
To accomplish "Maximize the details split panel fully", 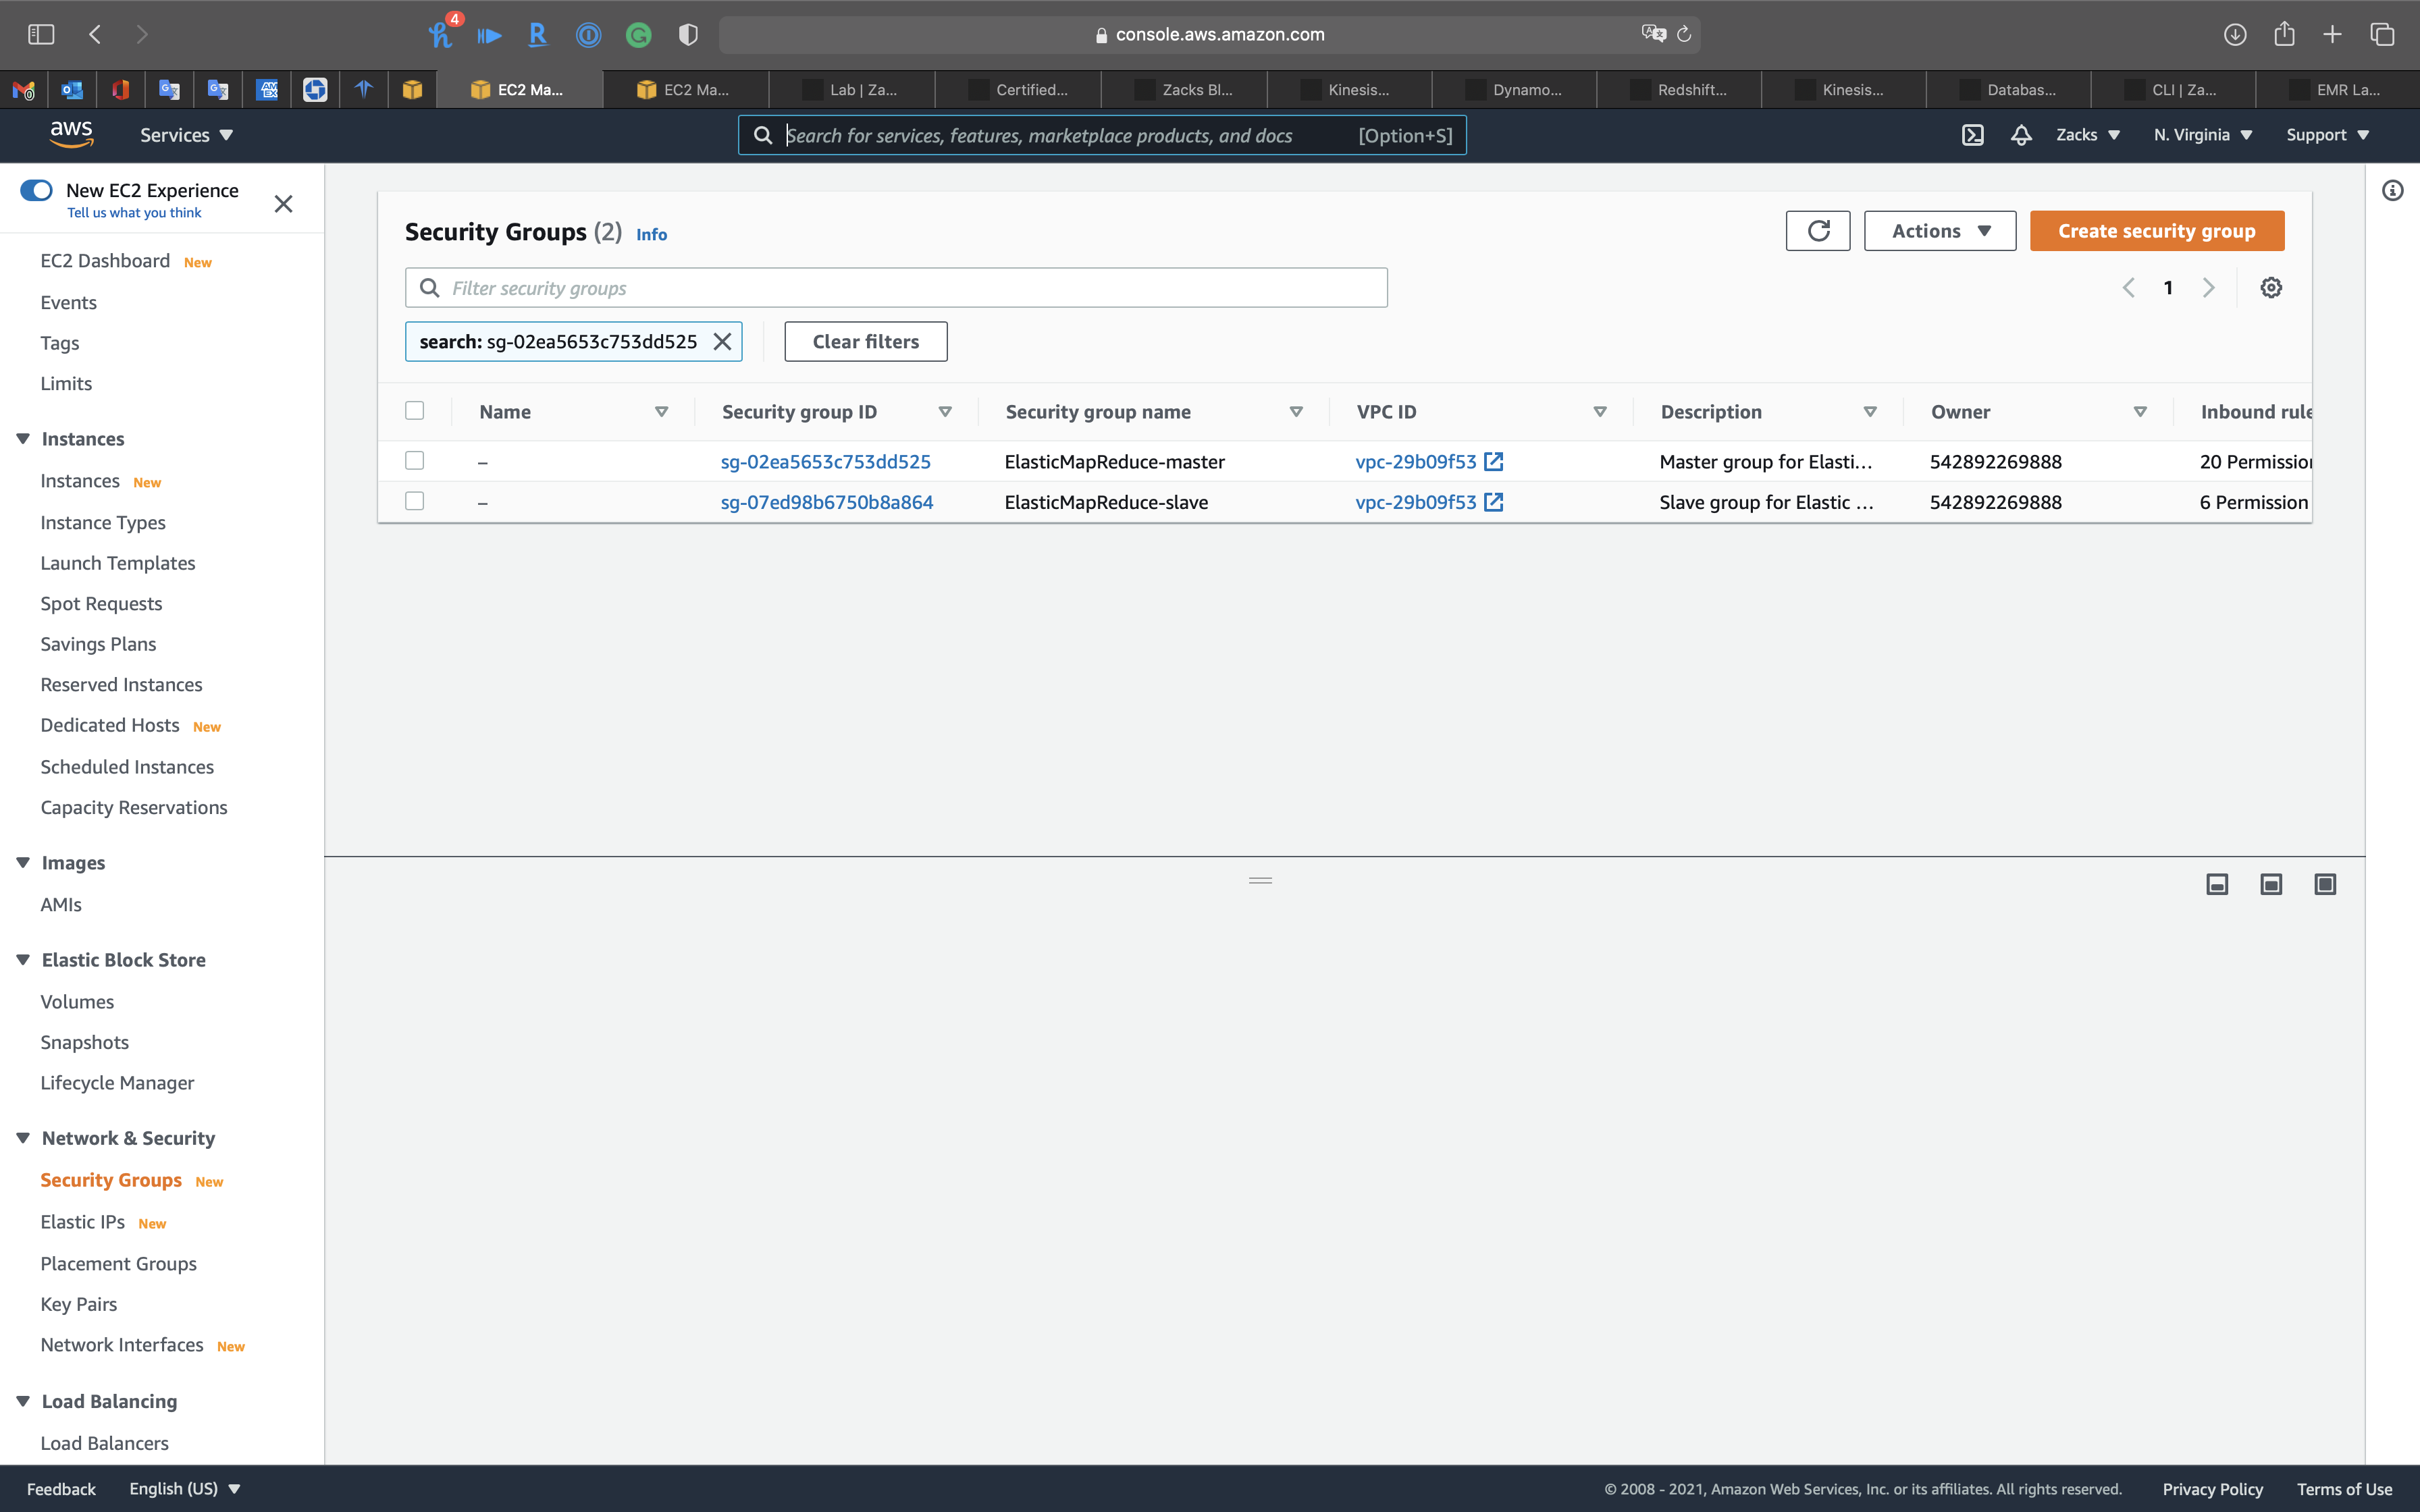I will tap(2324, 884).
